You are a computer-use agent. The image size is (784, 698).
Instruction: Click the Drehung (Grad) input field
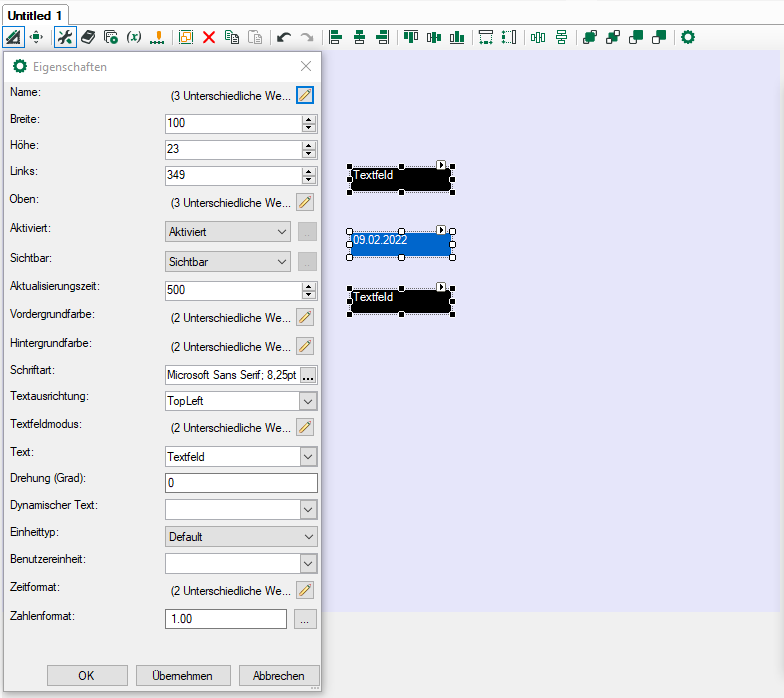(240, 483)
